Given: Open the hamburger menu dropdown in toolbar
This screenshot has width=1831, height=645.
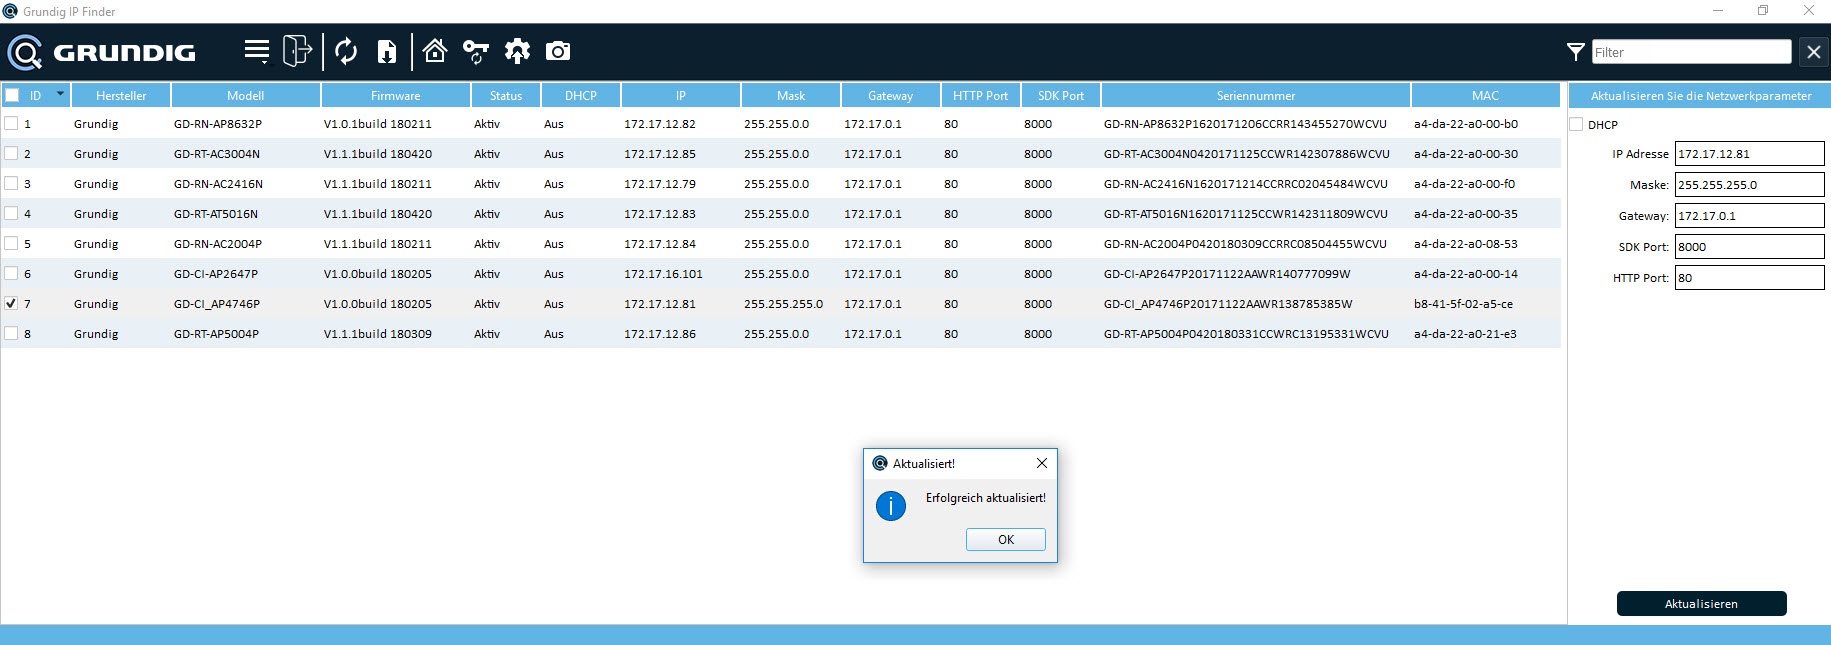Looking at the screenshot, I should click(257, 51).
